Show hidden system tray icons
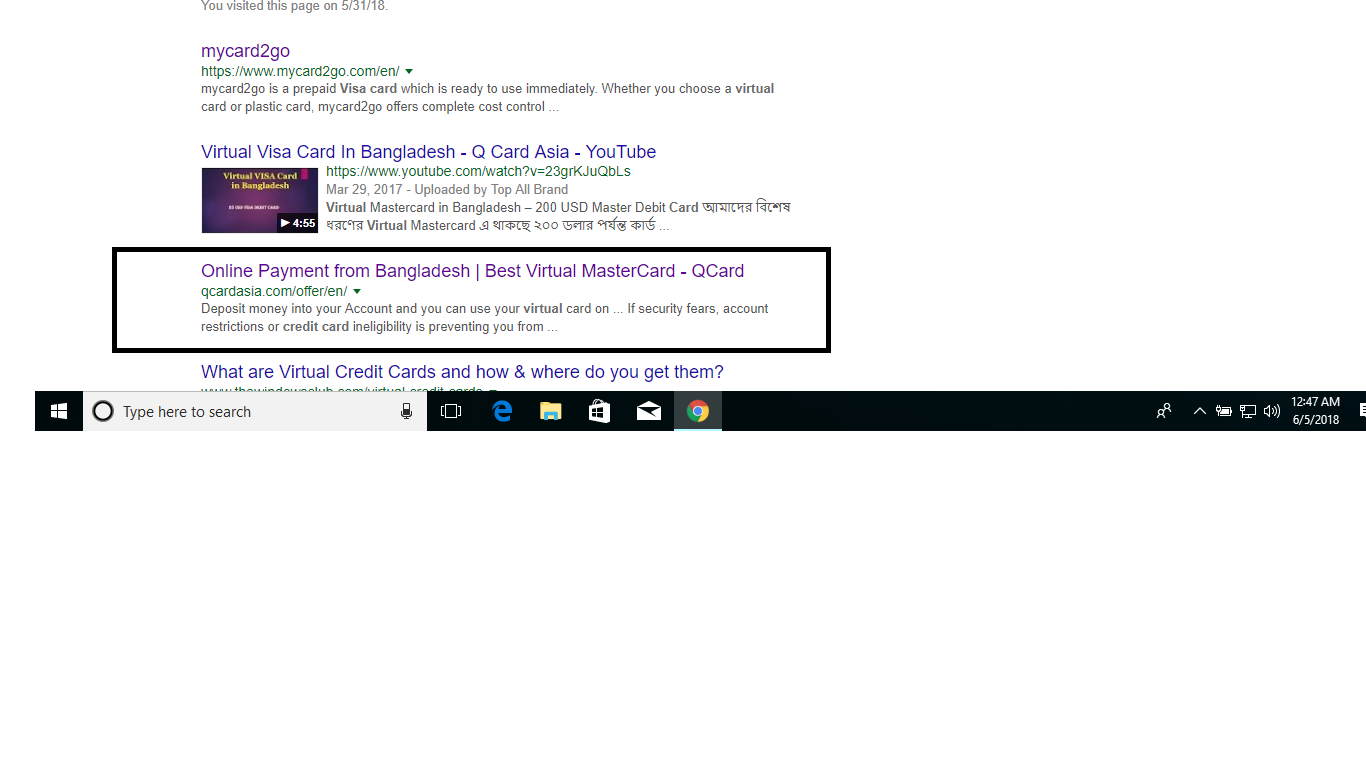This screenshot has height=768, width=1366. pos(1199,411)
